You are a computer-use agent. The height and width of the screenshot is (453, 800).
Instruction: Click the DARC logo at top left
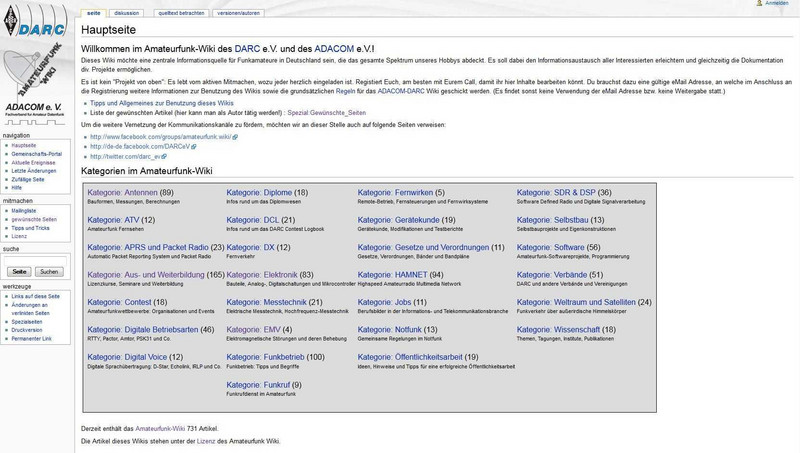pyautogui.click(x=35, y=20)
